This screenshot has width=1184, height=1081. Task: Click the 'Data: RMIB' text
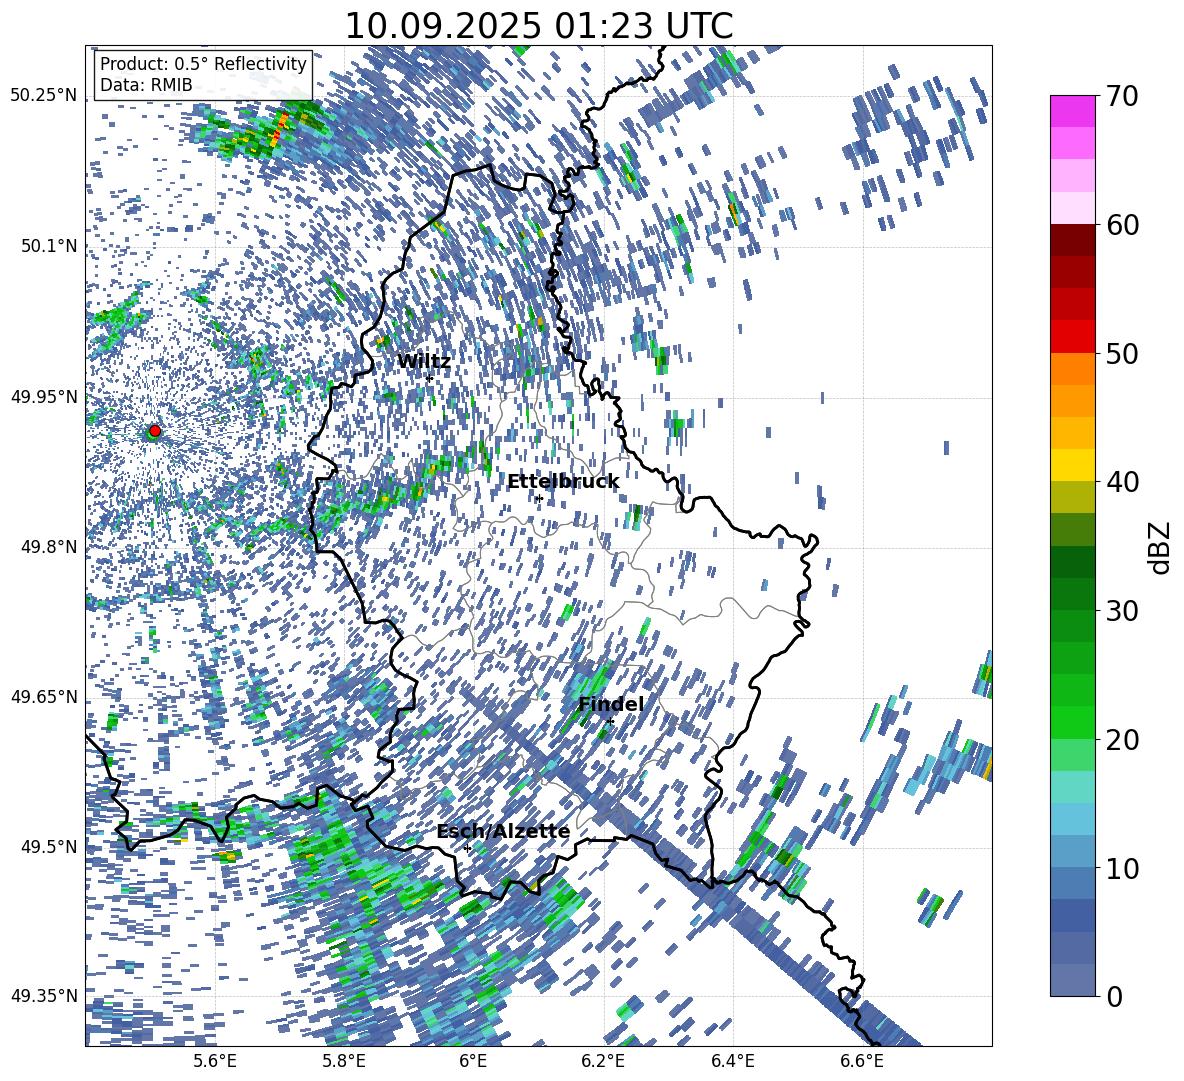tap(146, 85)
